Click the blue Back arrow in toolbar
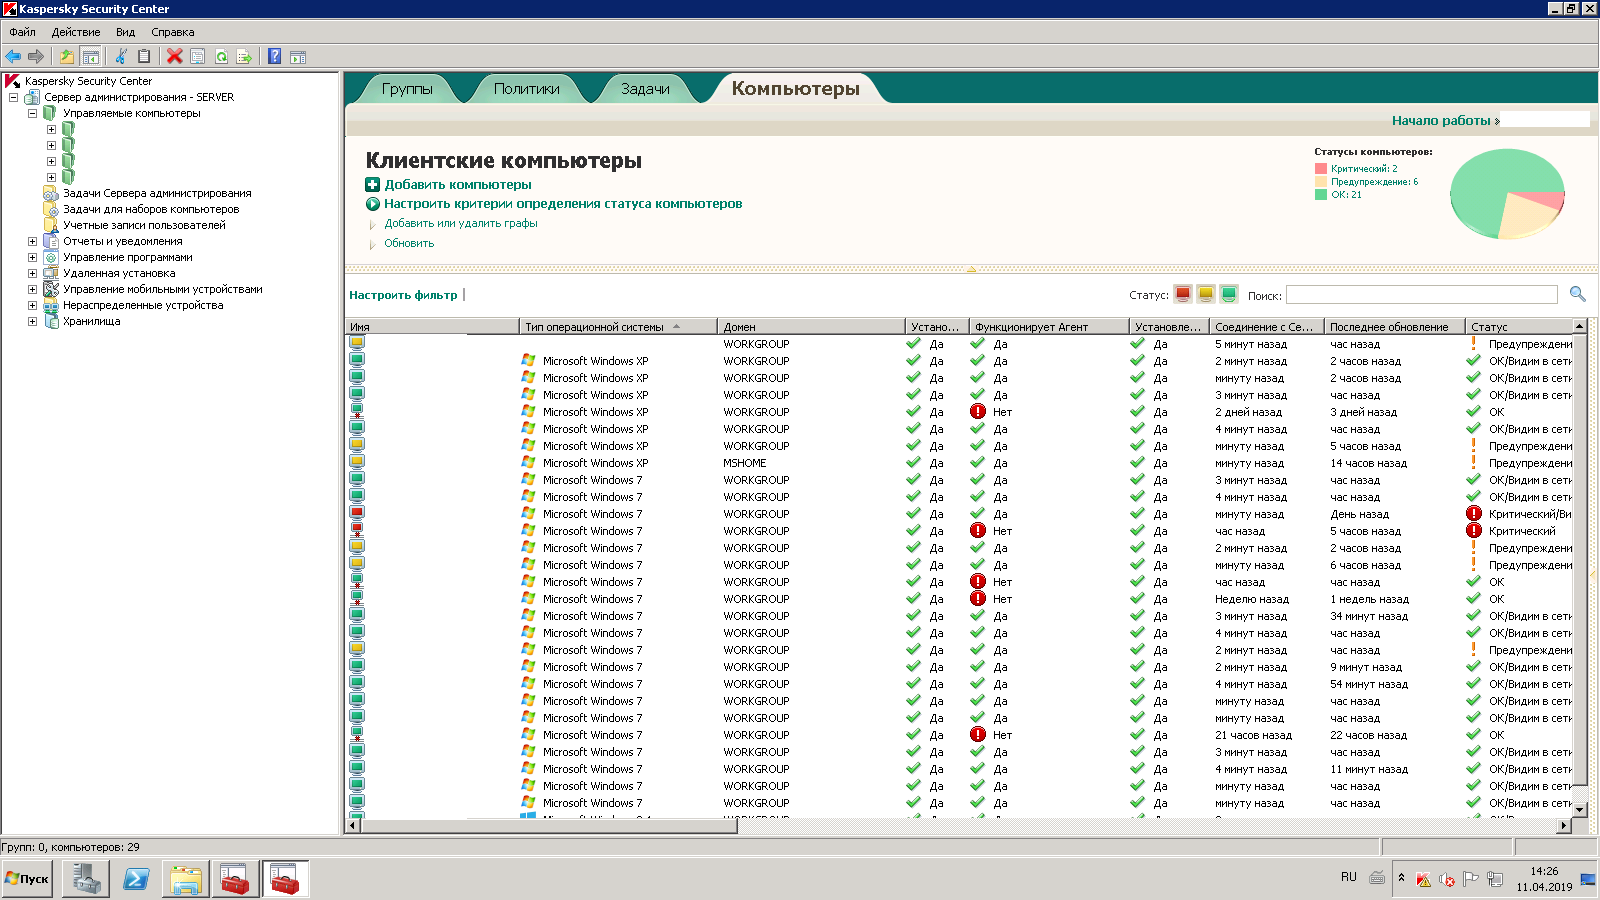Image resolution: width=1600 pixels, height=900 pixels. [x=13, y=57]
